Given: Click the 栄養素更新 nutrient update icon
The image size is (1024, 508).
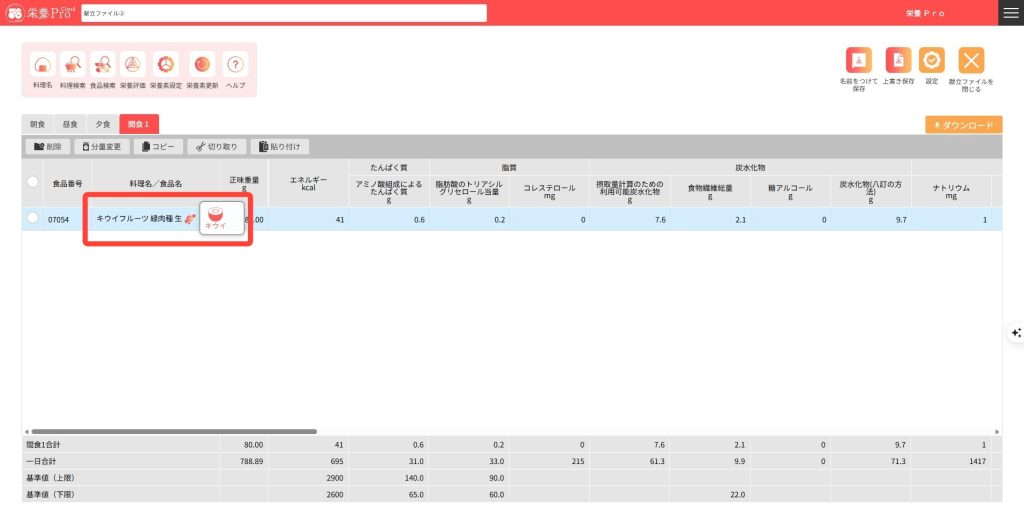Looking at the screenshot, I should pyautogui.click(x=202, y=65).
